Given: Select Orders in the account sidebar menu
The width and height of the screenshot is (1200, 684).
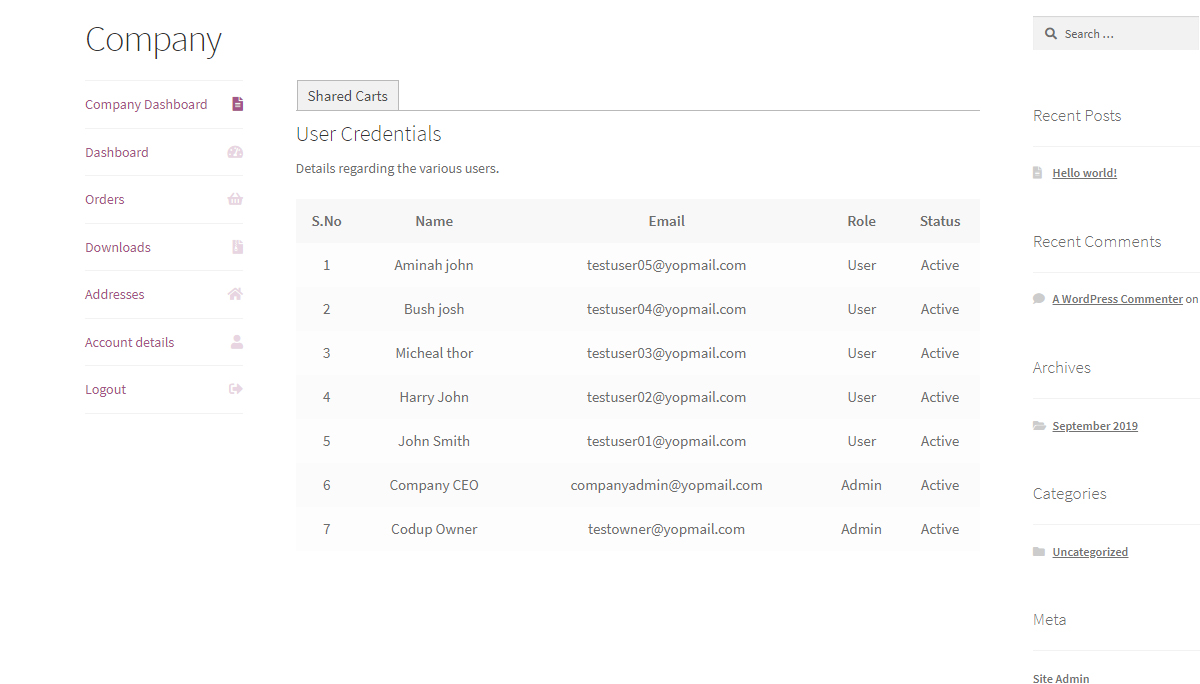Looking at the screenshot, I should (104, 199).
